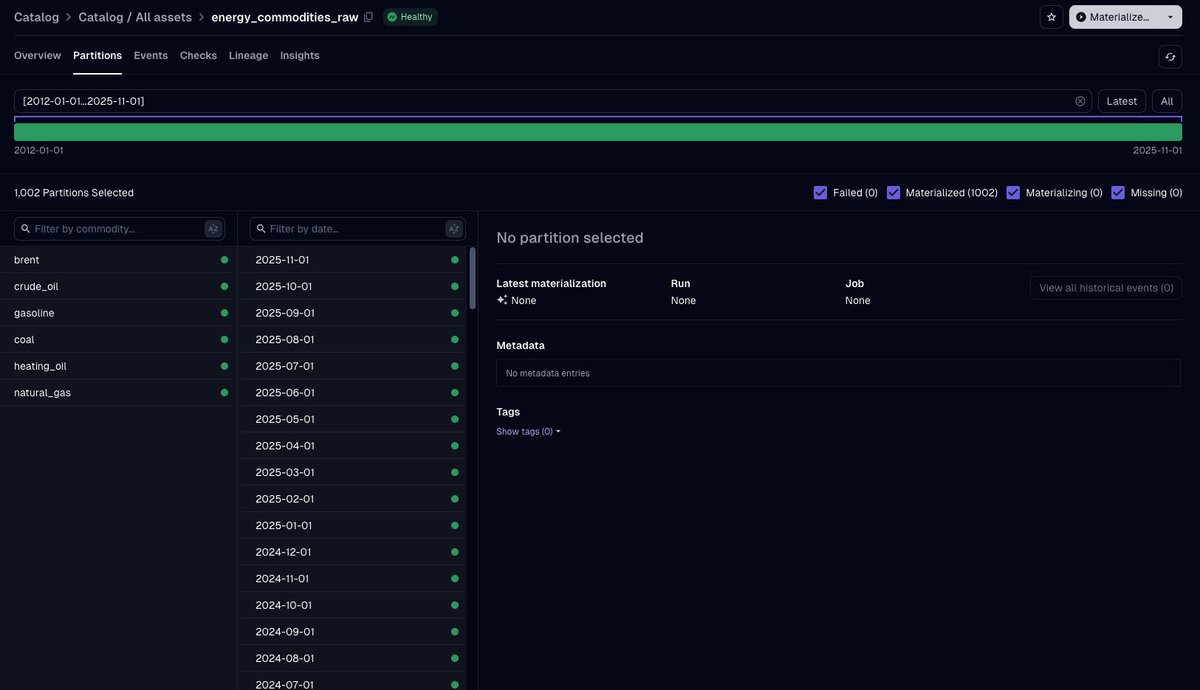Viewport: 1200px width, 690px height.
Task: Click the status dot of natural_gas
Action: (x=224, y=393)
